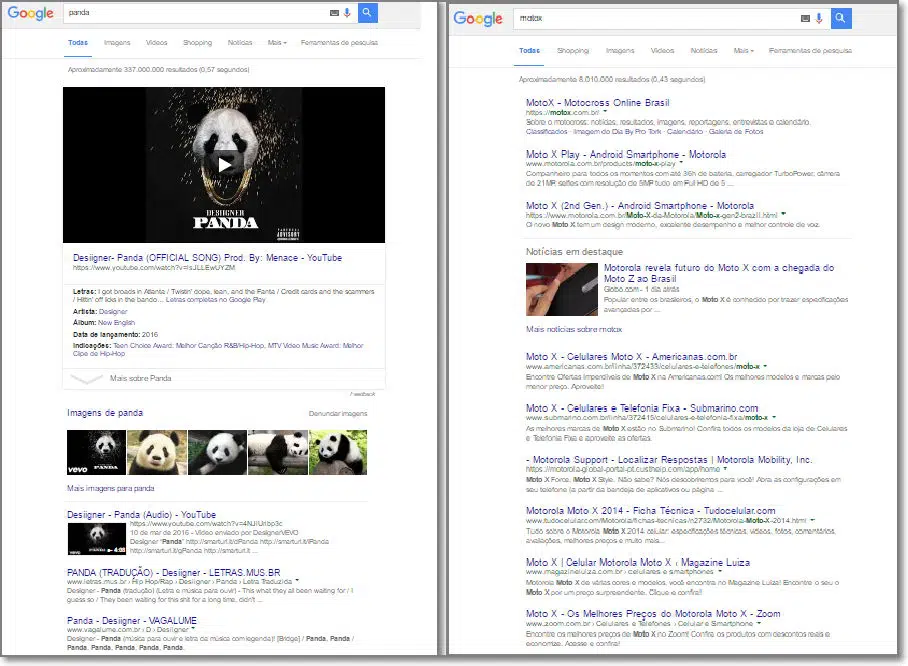Screen dimensions: 908x666
Task: Open Motorola Moto X 2014 - Ficha Técnica result
Action: (650, 510)
